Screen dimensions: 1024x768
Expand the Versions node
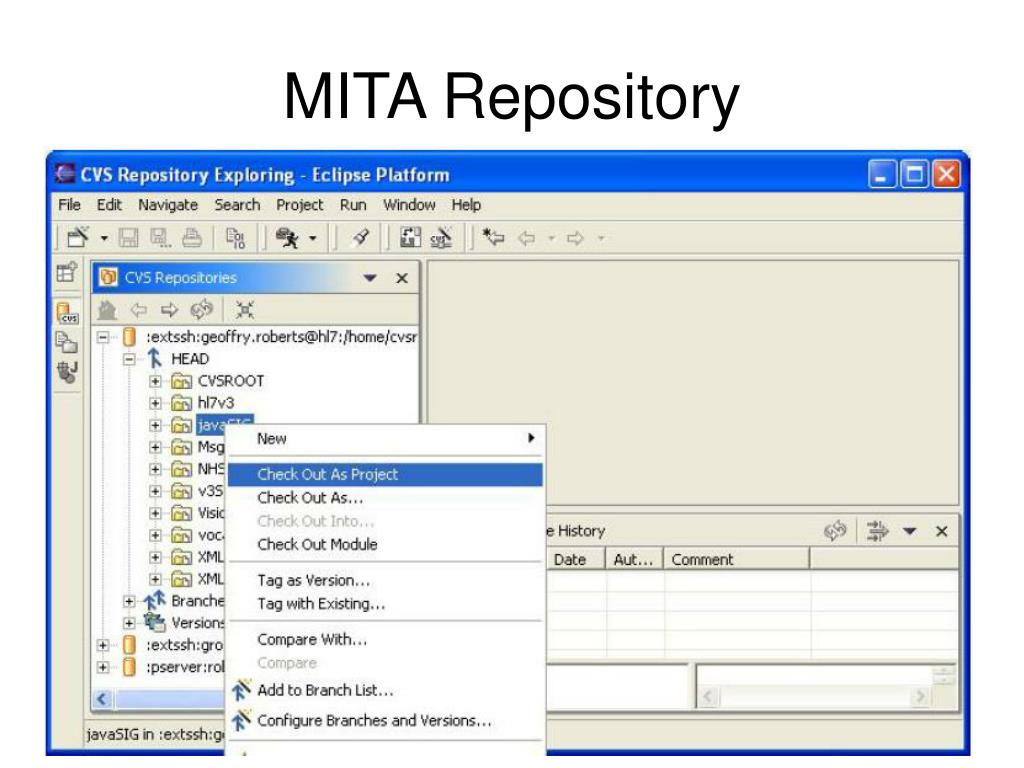click(129, 624)
